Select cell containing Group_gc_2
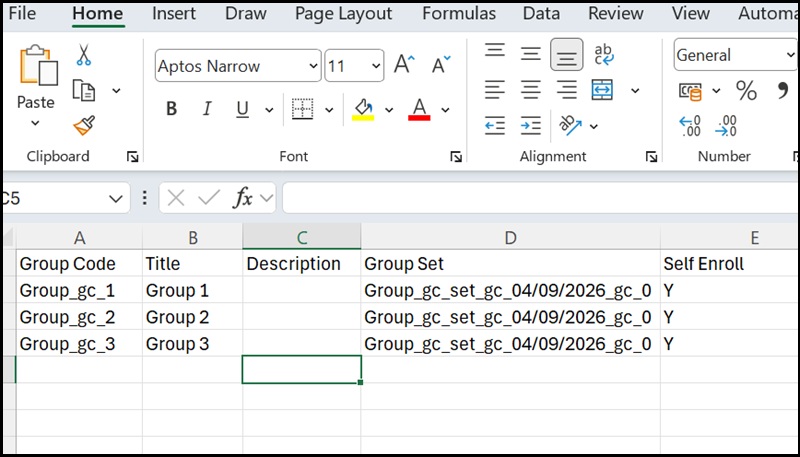 pos(79,317)
